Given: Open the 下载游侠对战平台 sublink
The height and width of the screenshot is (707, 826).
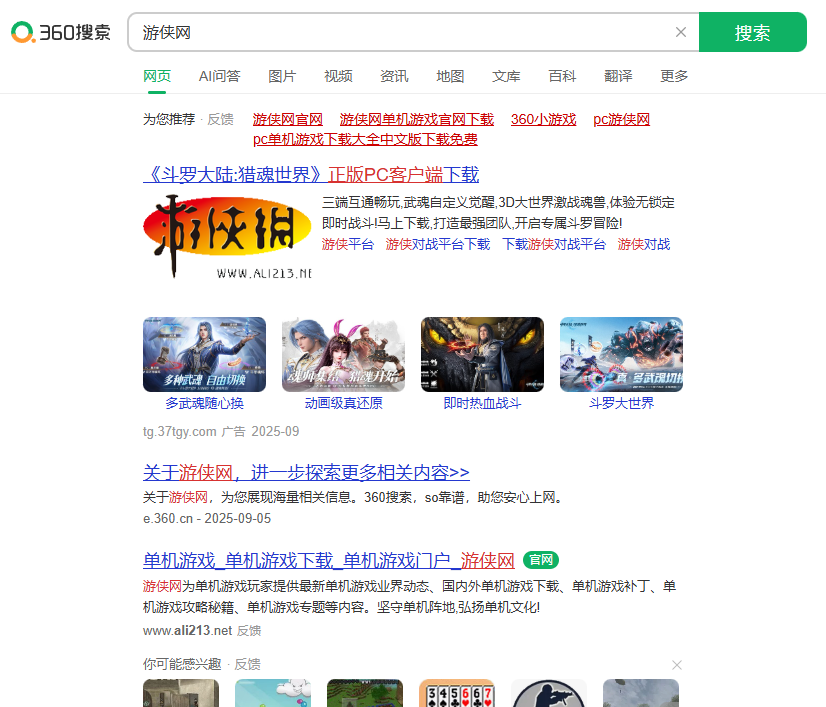Looking at the screenshot, I should 554,244.
